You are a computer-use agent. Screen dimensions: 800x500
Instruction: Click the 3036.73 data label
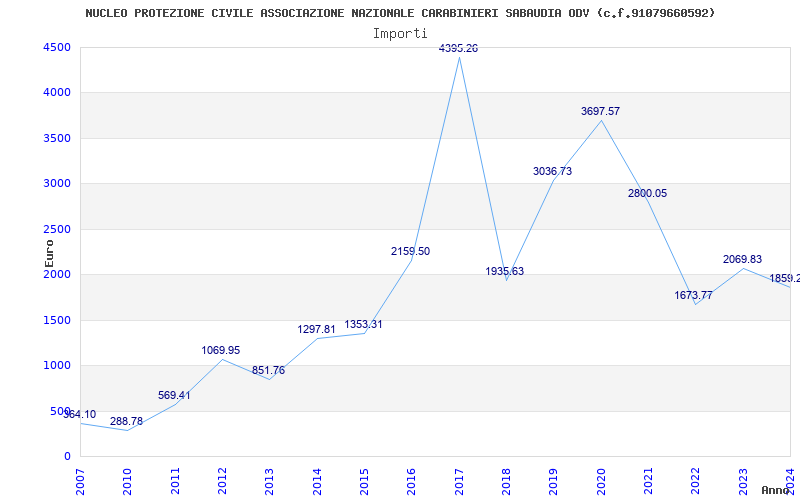tap(553, 171)
